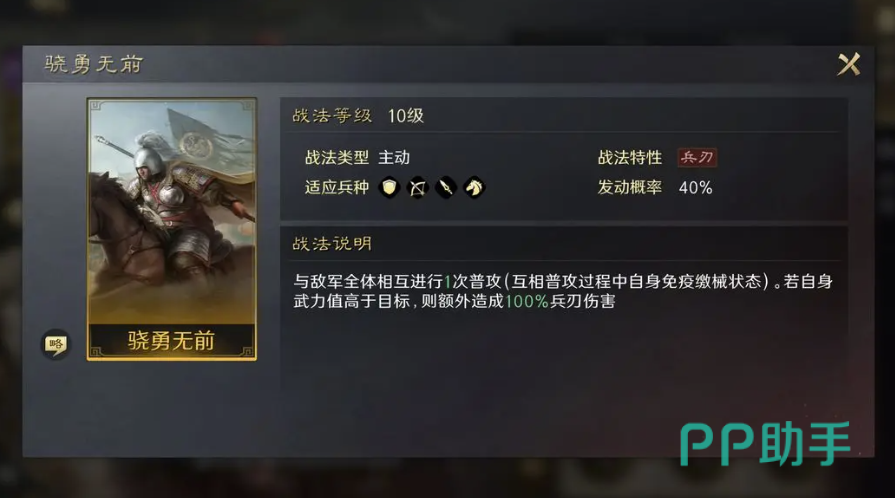Tap the red 兵刃 trait tag

[x=697, y=158]
